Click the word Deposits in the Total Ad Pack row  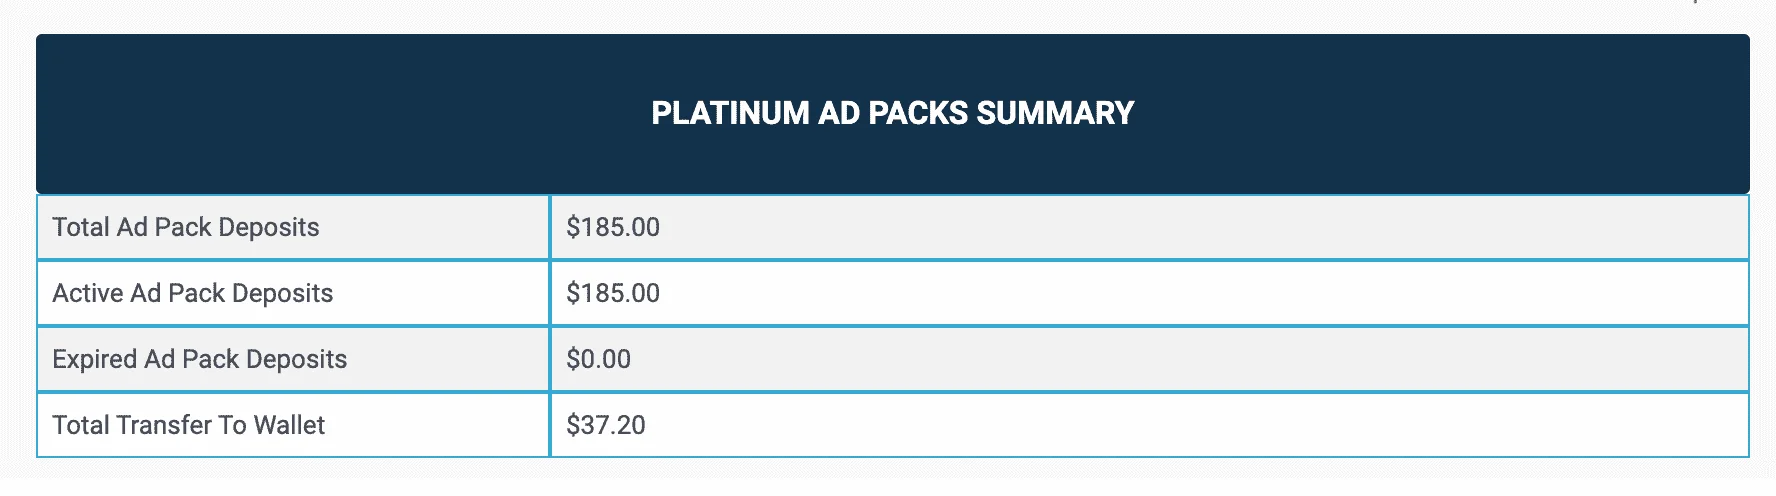point(269,228)
